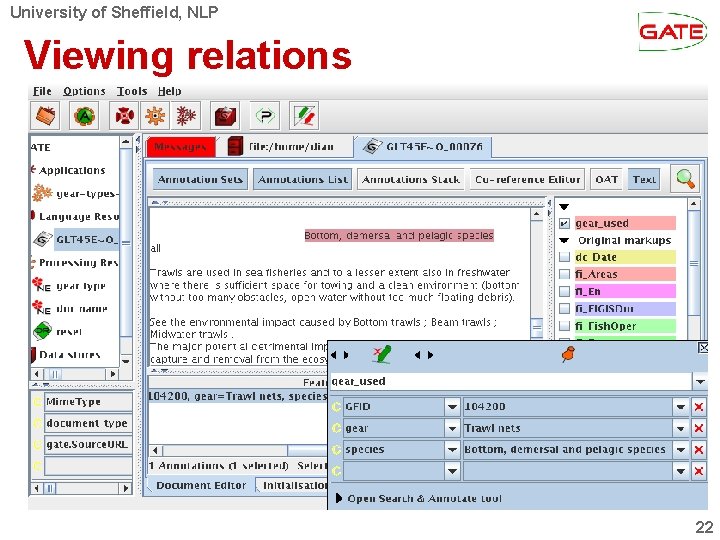
Task: Click the first left arrow in annotation popup
Action: (x=334, y=355)
